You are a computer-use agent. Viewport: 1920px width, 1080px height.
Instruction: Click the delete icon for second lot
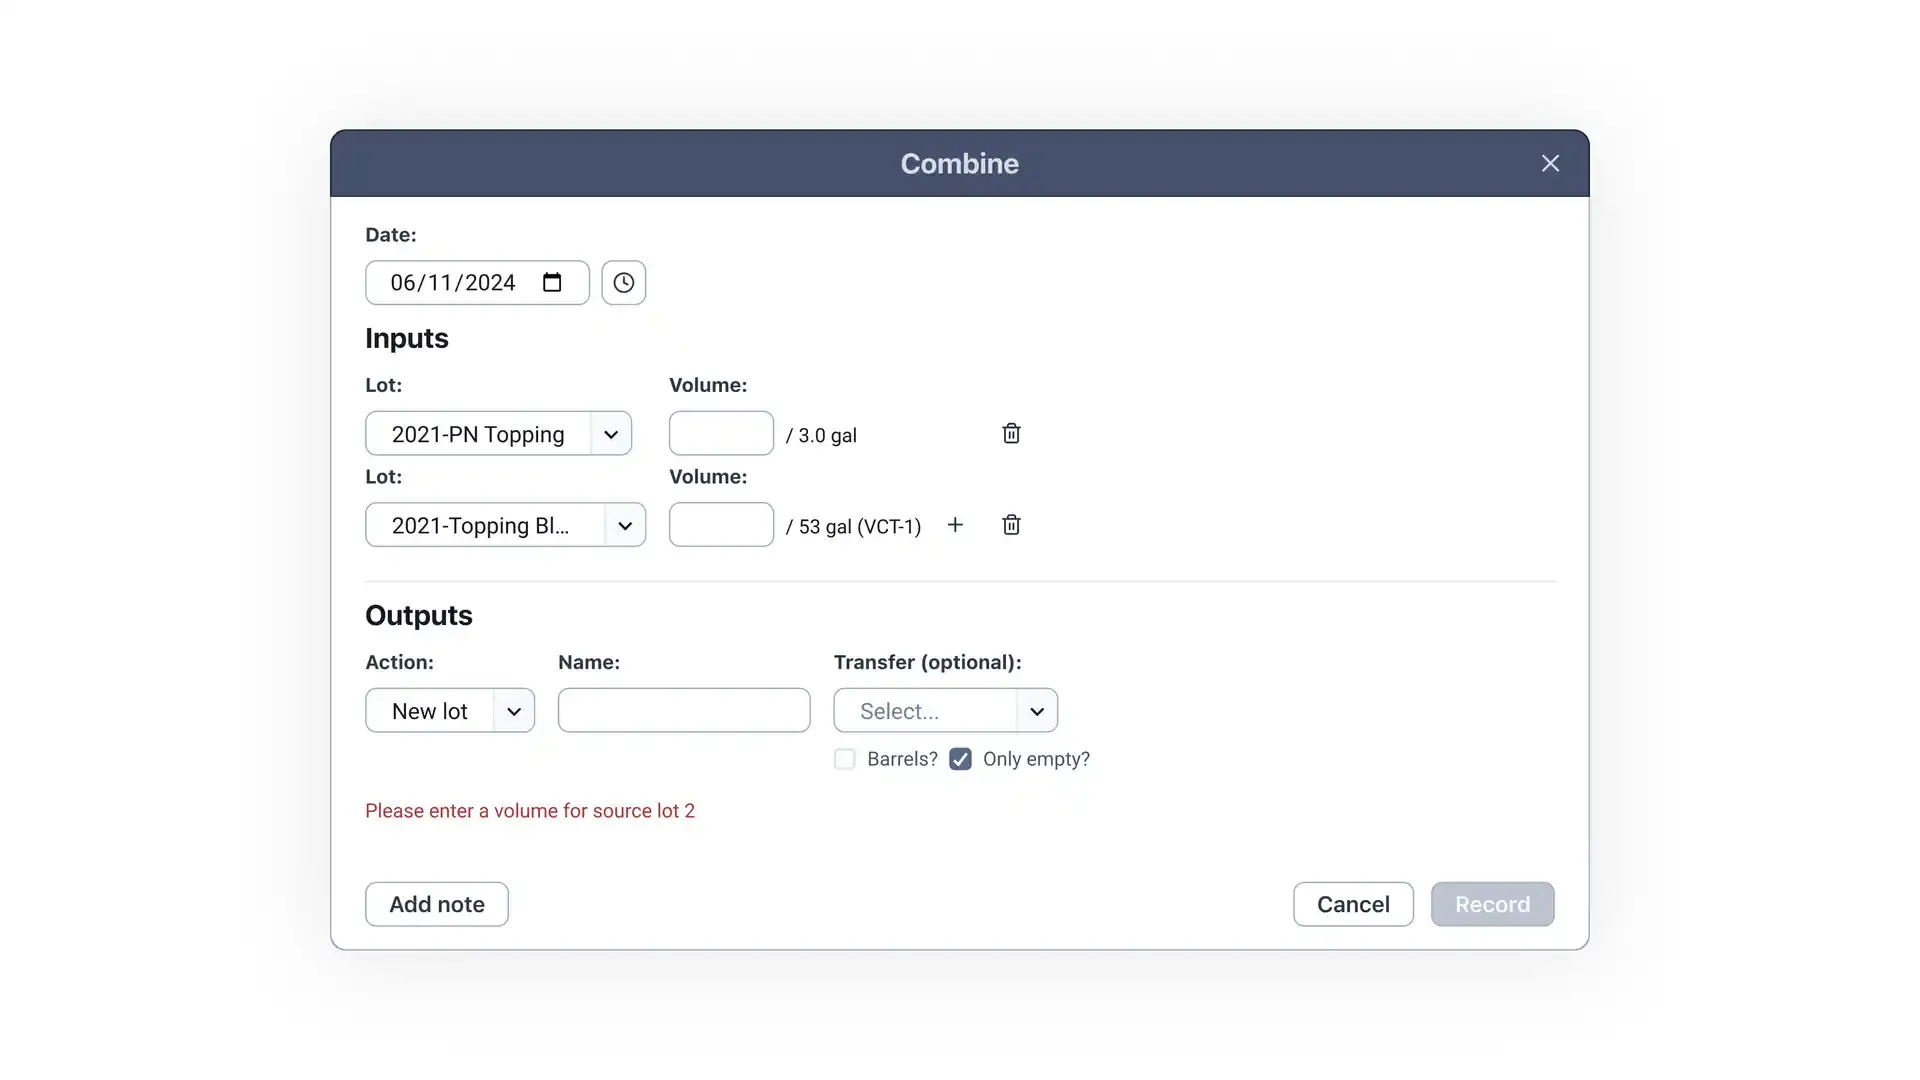coord(1011,525)
